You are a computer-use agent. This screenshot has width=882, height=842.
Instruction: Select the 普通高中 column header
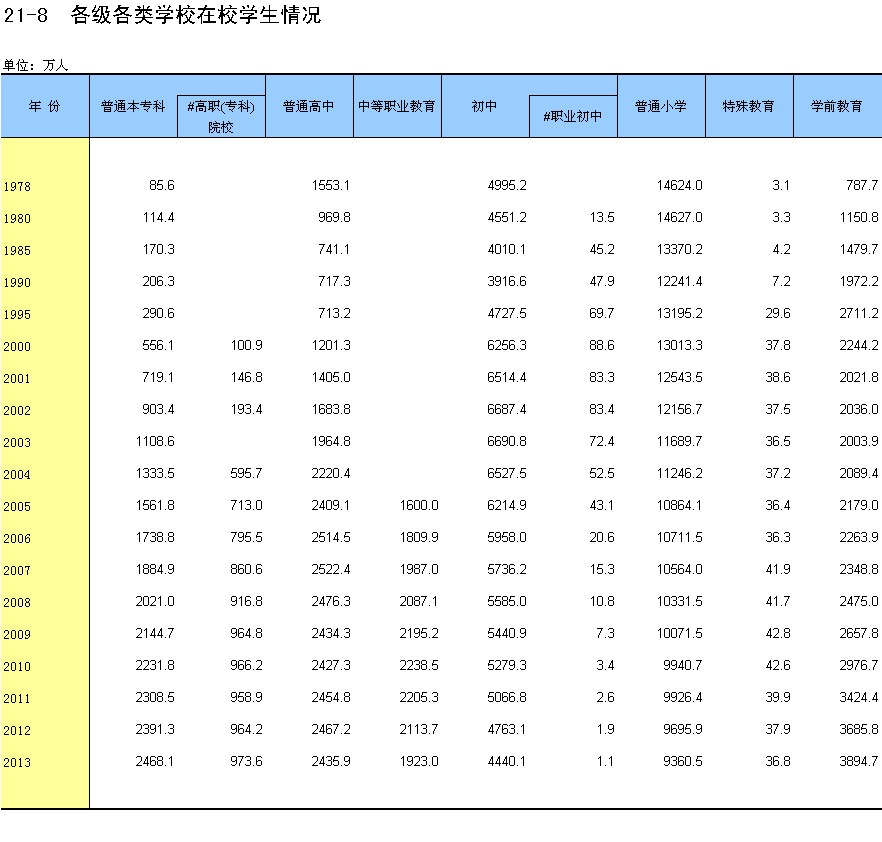tap(309, 106)
